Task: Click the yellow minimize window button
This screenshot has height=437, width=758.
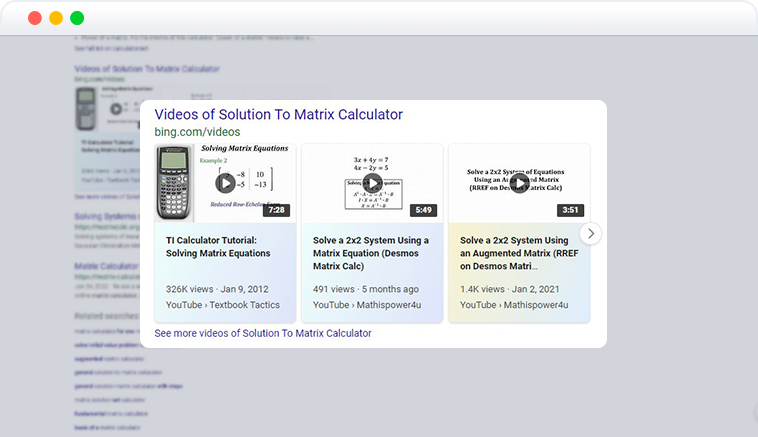Action: (x=56, y=18)
